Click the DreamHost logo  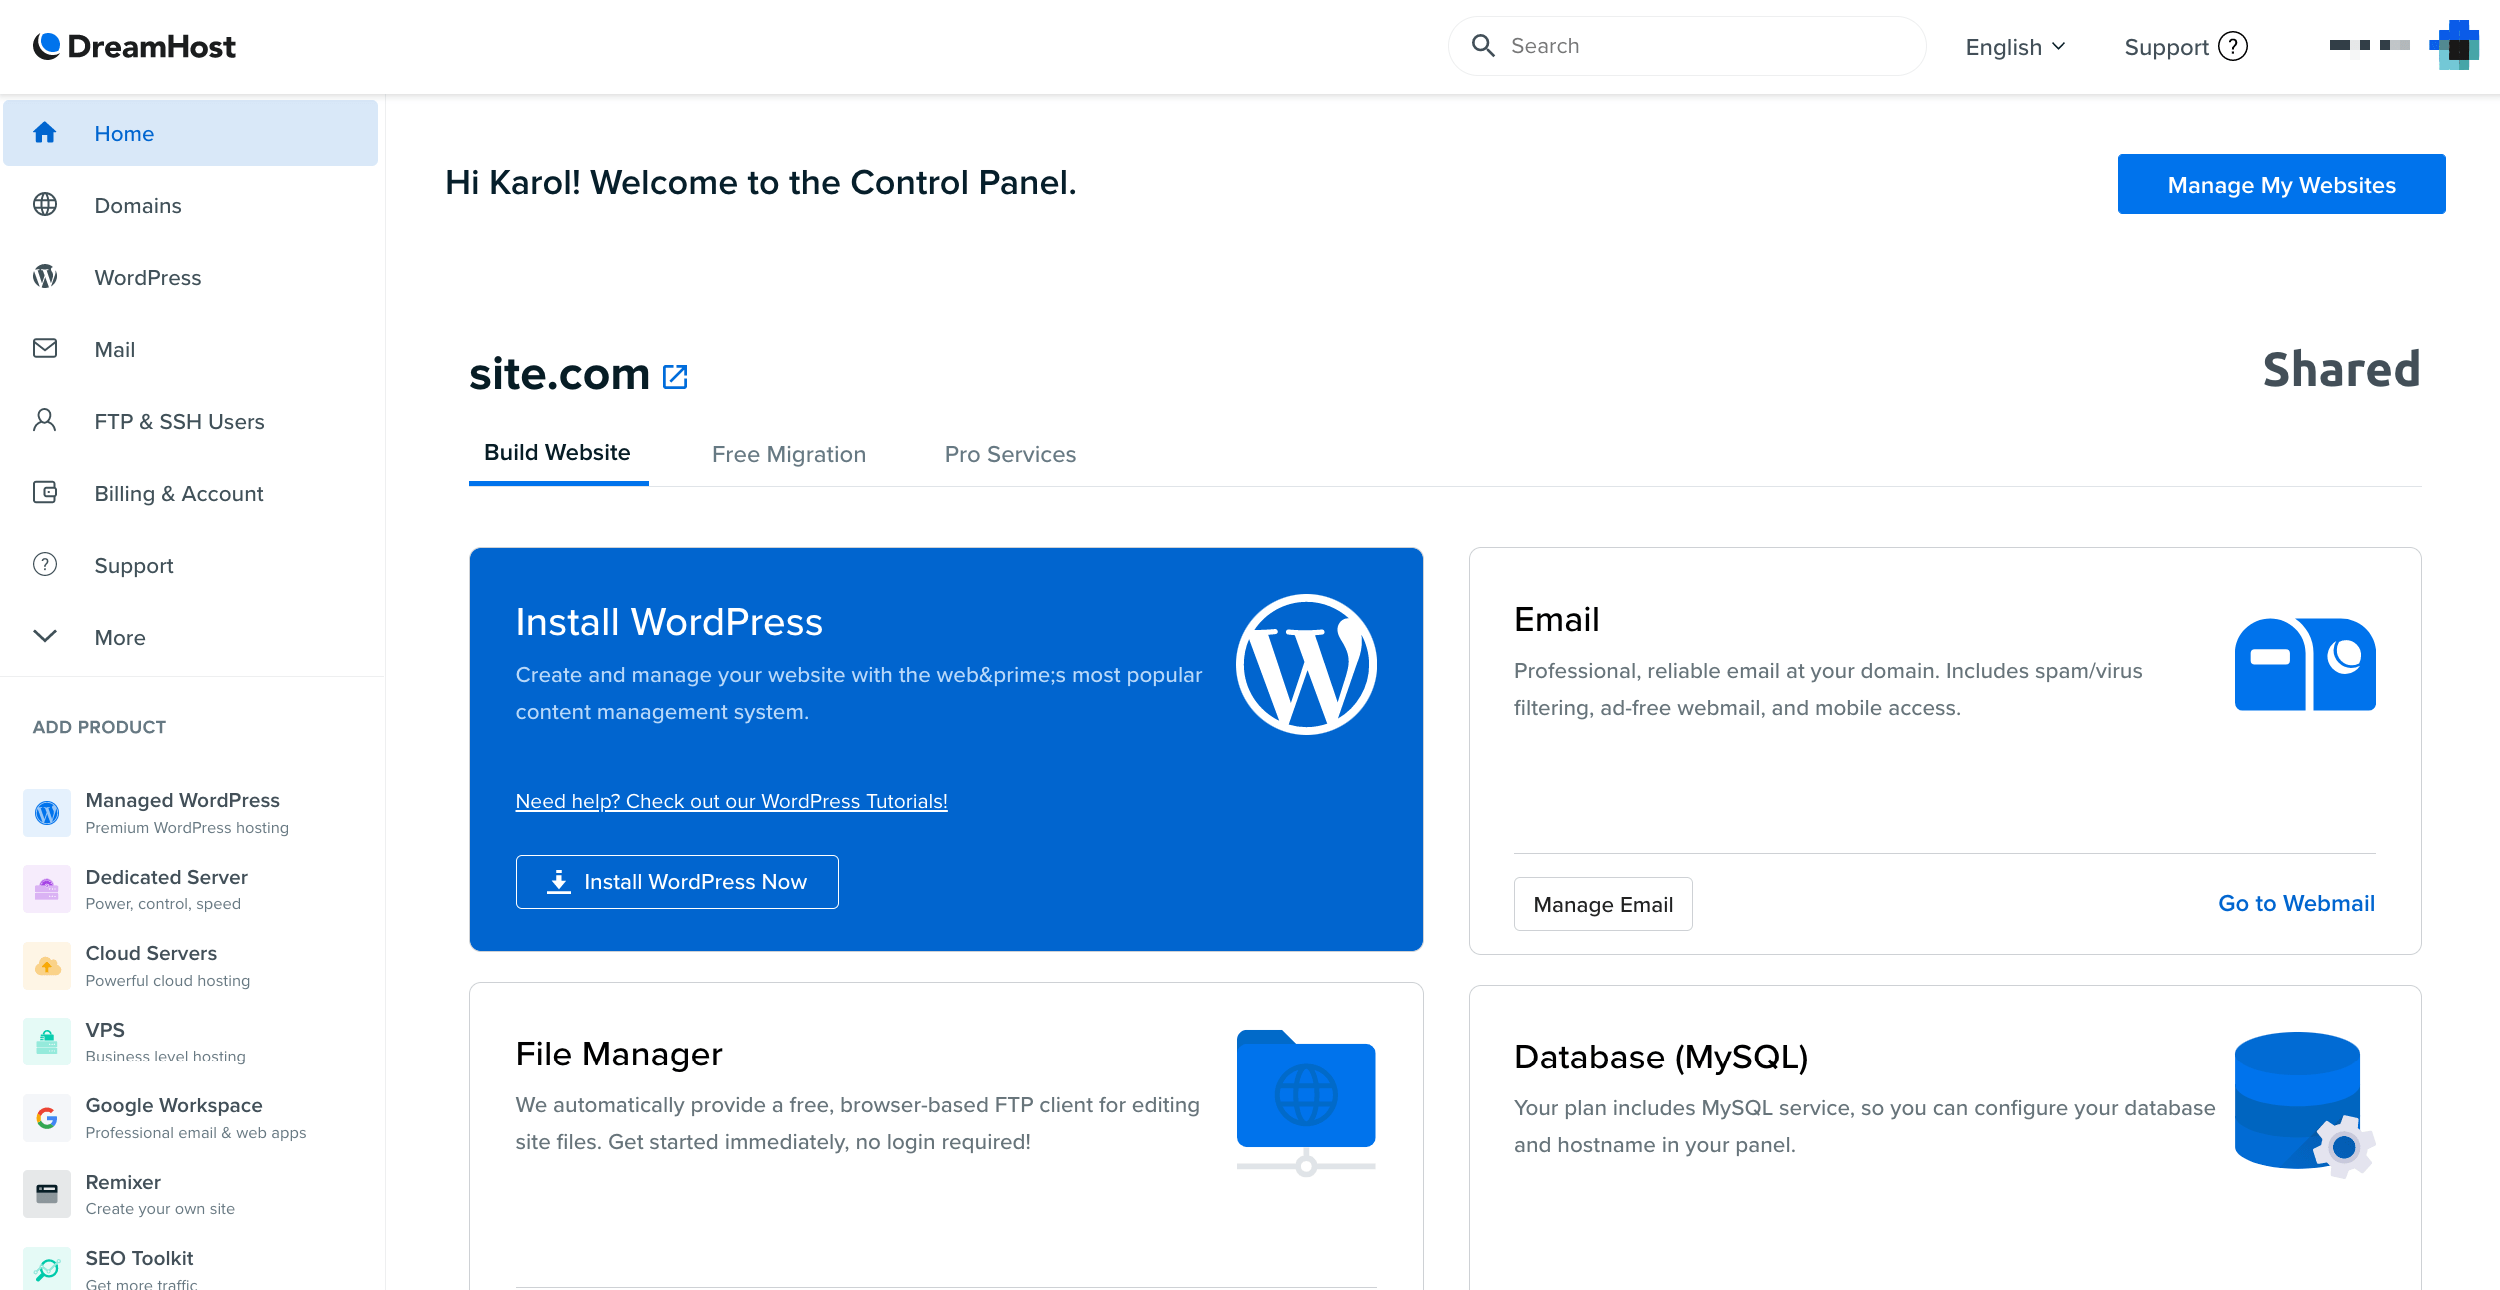[x=134, y=46]
